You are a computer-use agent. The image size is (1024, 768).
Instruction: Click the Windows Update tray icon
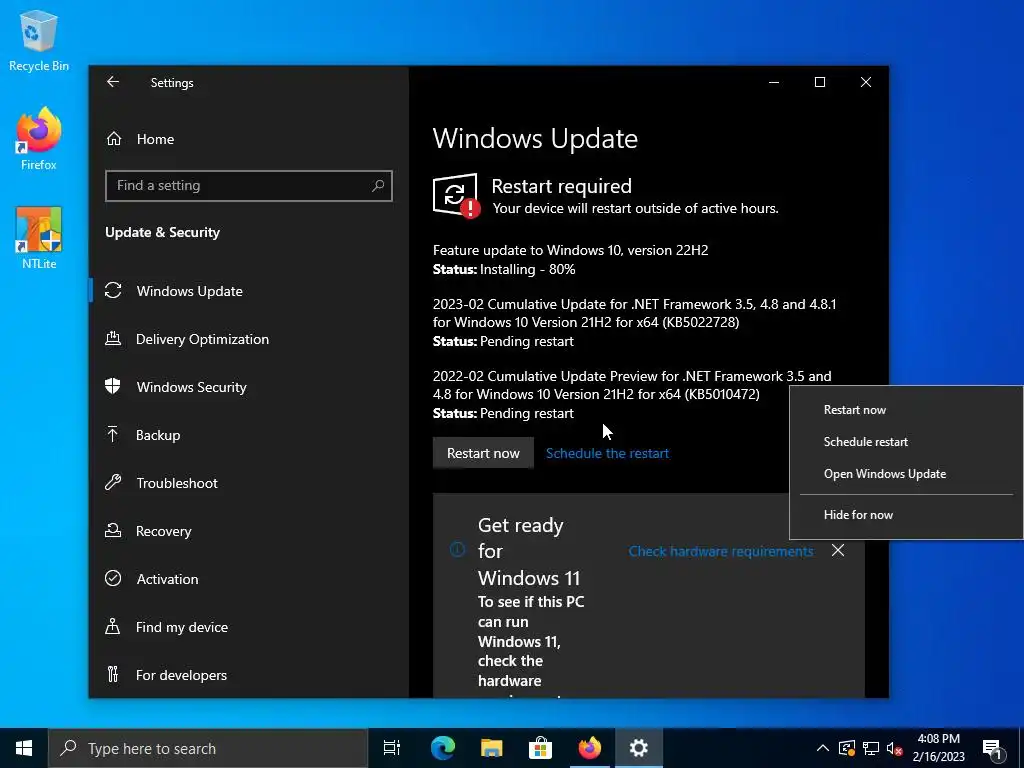[847, 748]
